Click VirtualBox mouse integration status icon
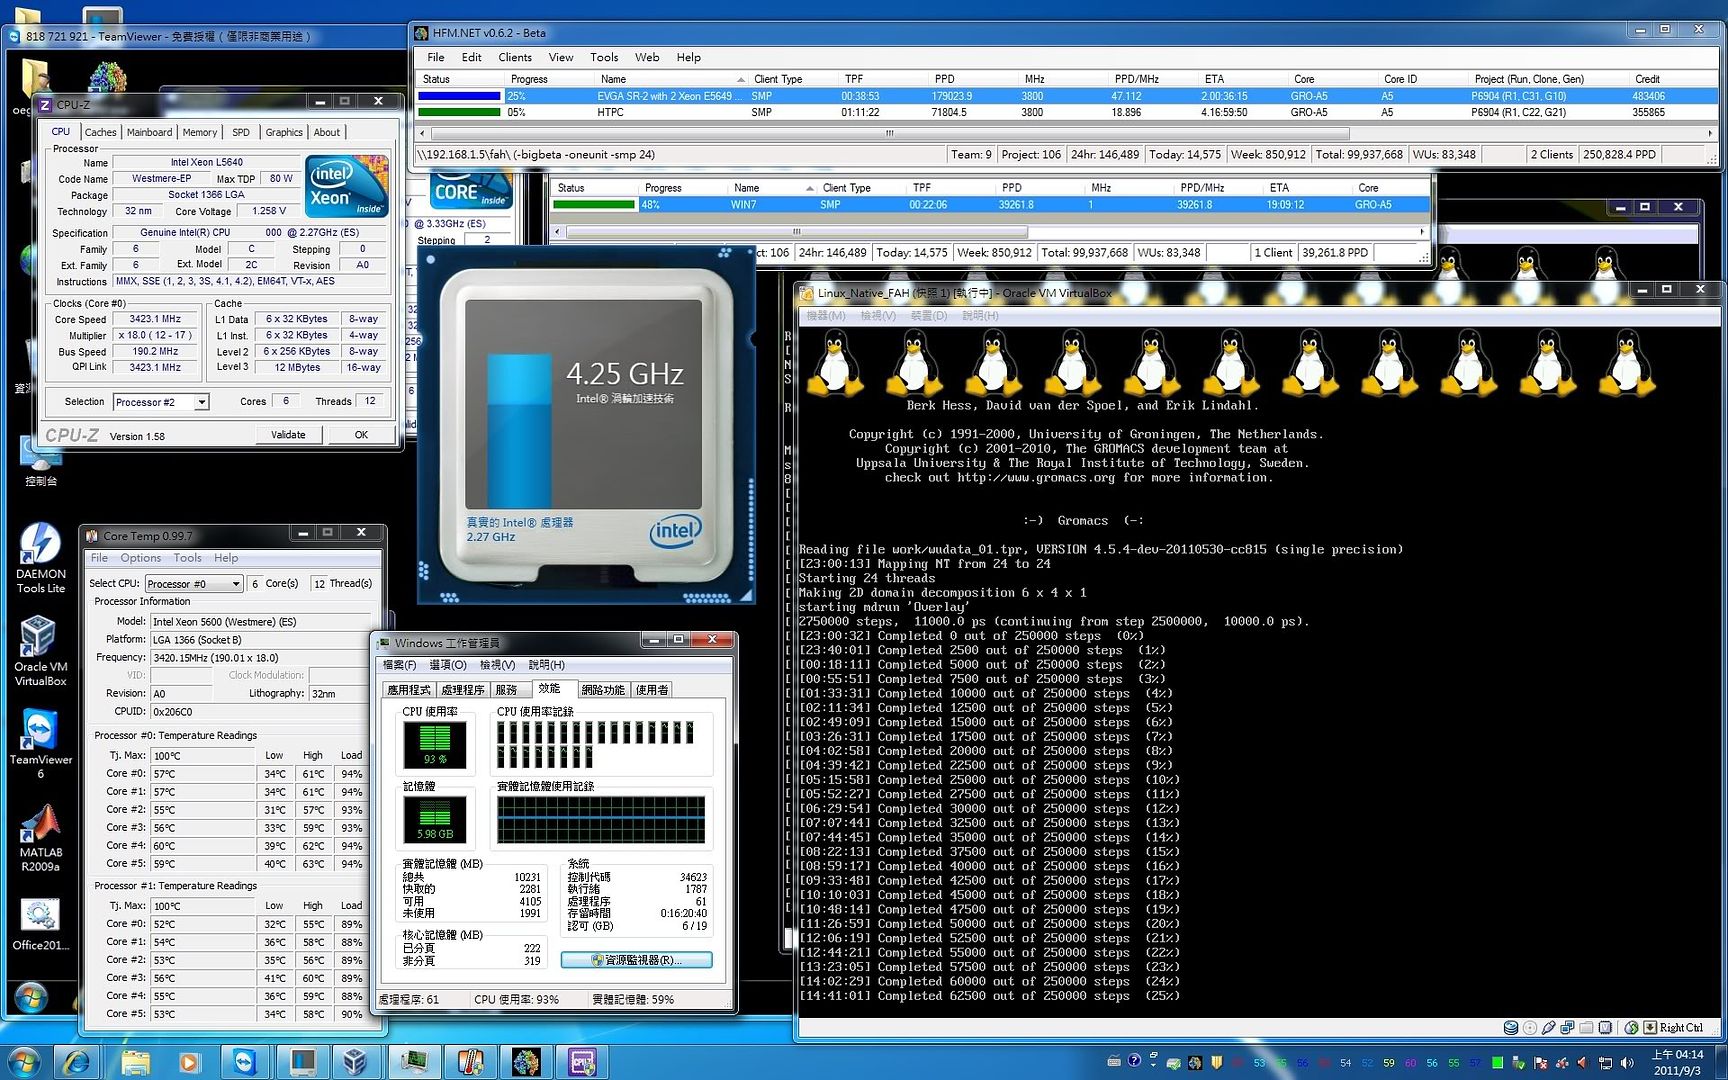The width and height of the screenshot is (1728, 1080). (x=1632, y=1027)
